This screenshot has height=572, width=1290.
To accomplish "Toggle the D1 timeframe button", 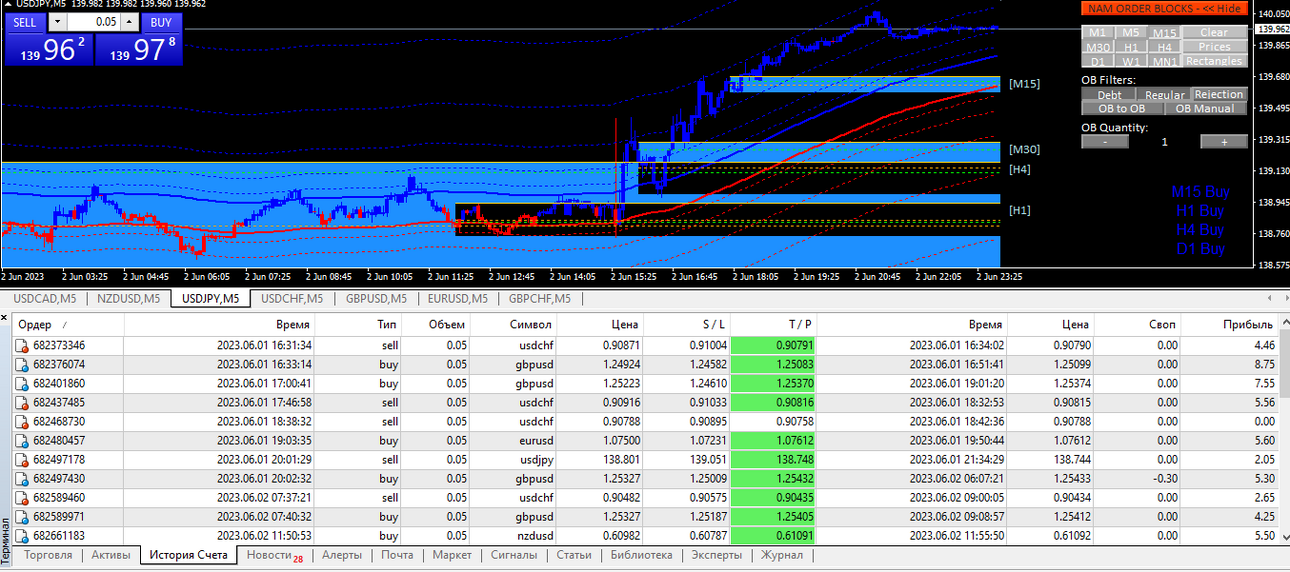I will (x=1097, y=61).
